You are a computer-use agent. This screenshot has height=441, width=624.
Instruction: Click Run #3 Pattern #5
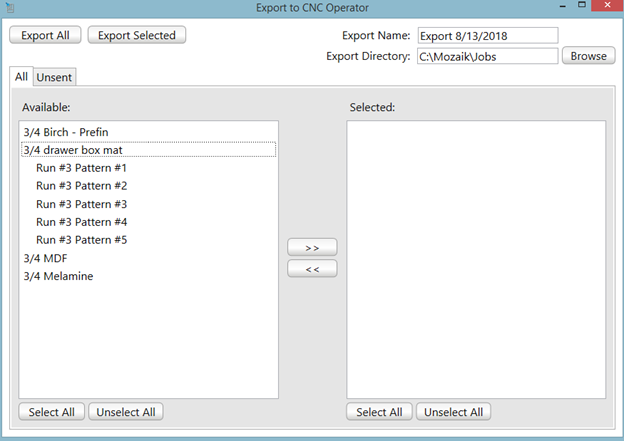tap(81, 240)
